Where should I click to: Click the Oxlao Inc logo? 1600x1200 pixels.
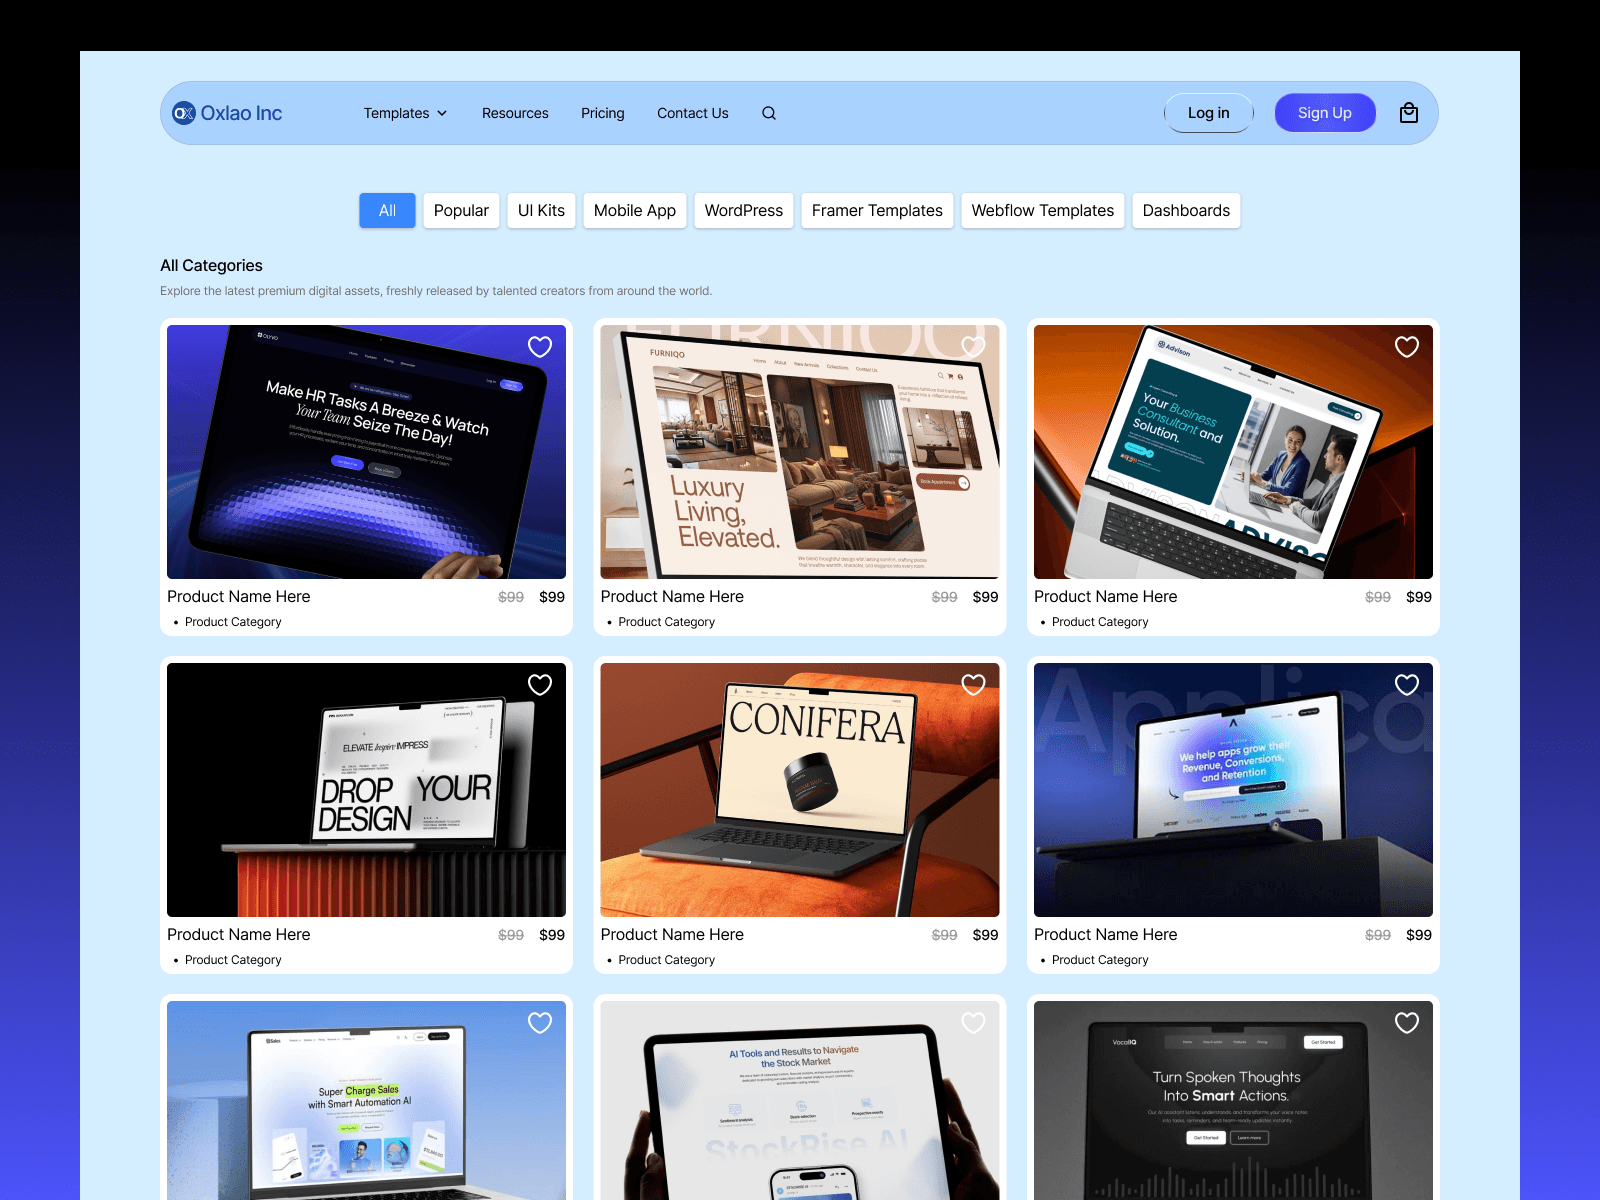[x=227, y=113]
